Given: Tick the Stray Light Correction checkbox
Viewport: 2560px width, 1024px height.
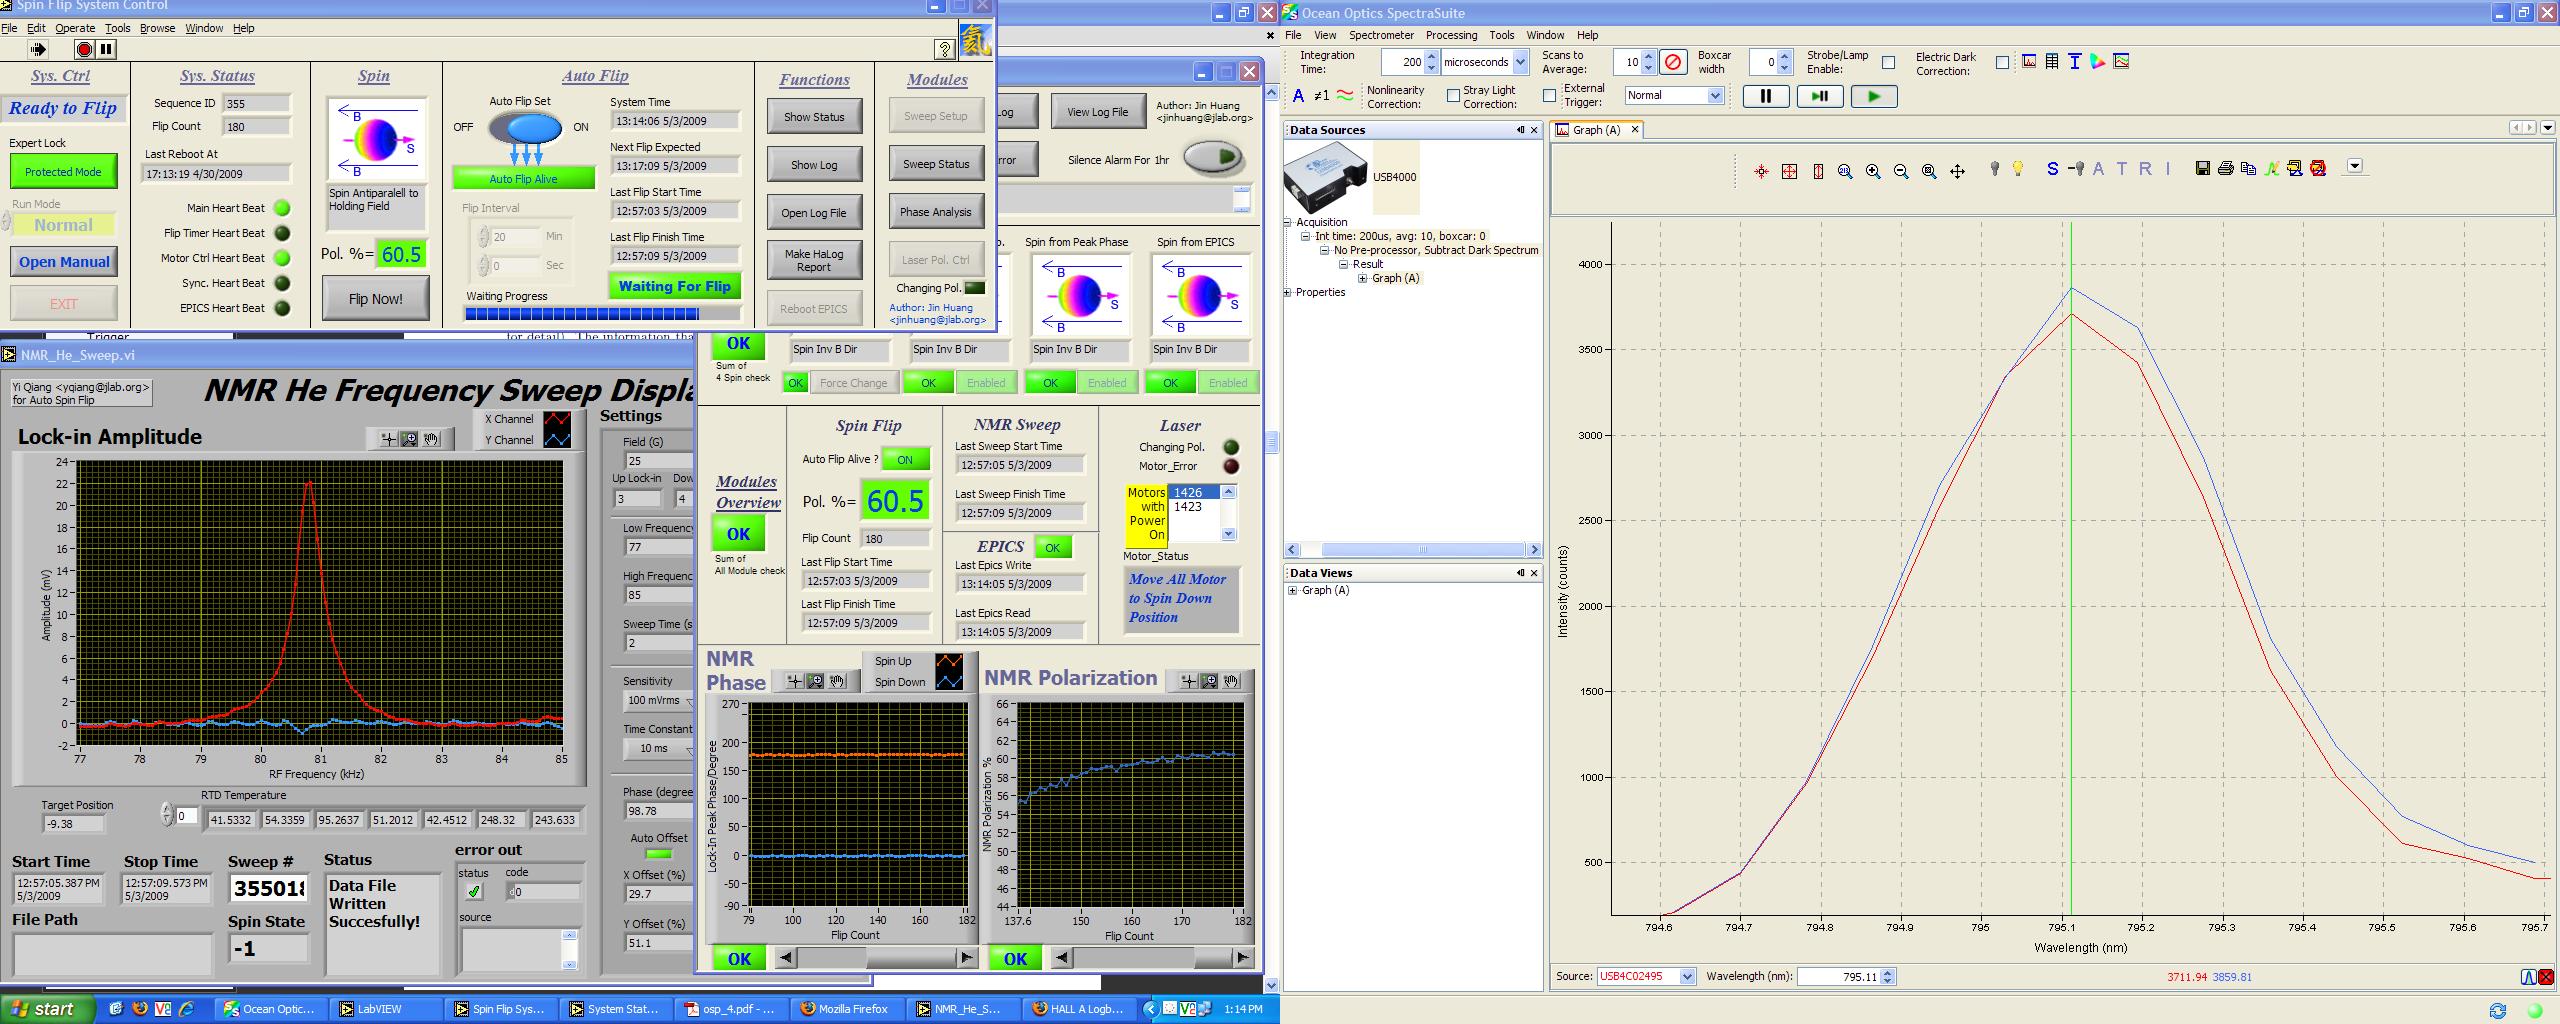Looking at the screenshot, I should click(x=1549, y=96).
